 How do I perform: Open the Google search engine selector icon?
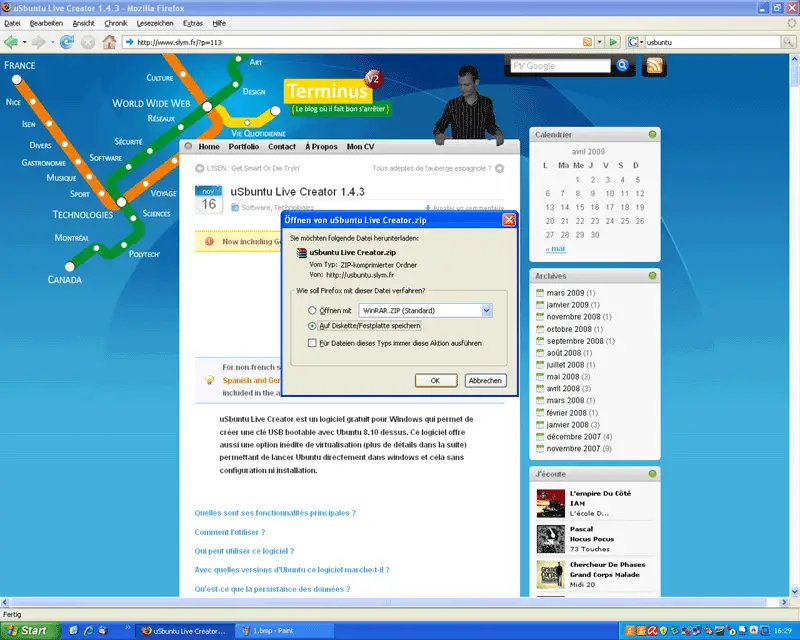point(633,42)
